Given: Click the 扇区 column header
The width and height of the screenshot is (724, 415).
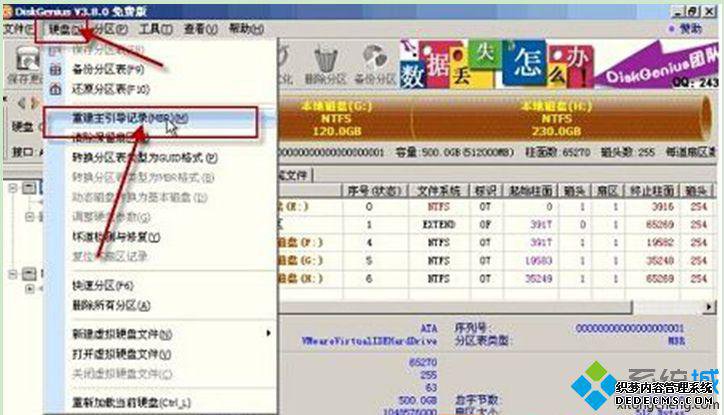Looking at the screenshot, I should click(607, 190).
